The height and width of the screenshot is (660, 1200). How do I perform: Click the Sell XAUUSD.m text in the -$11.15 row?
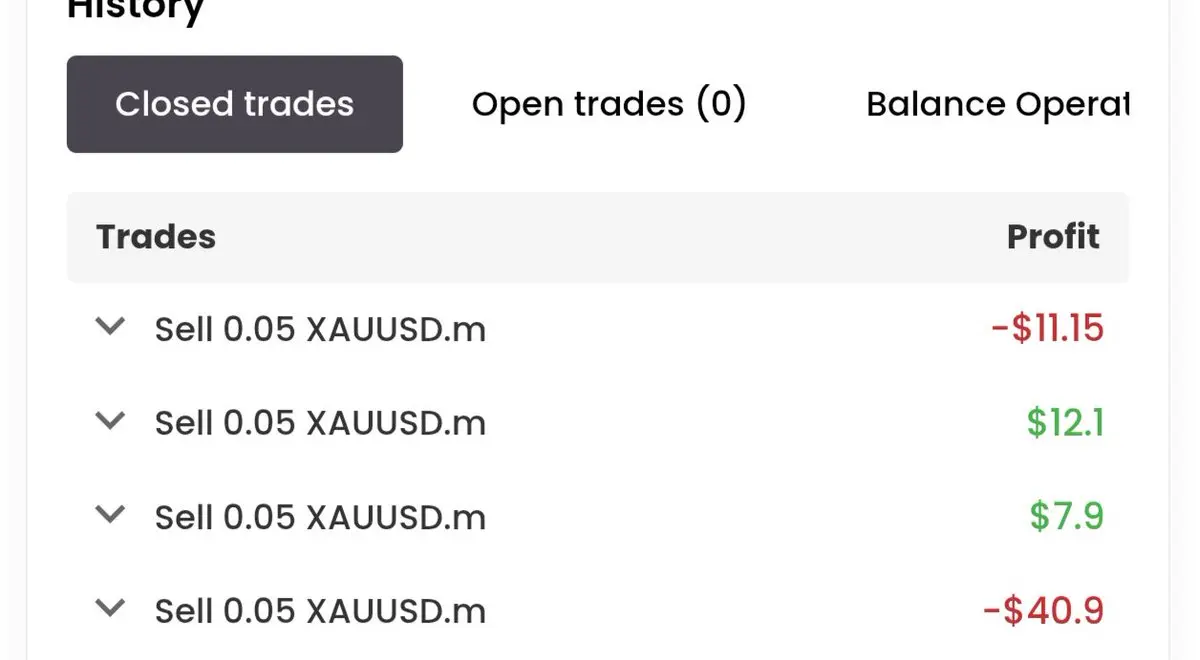point(320,329)
